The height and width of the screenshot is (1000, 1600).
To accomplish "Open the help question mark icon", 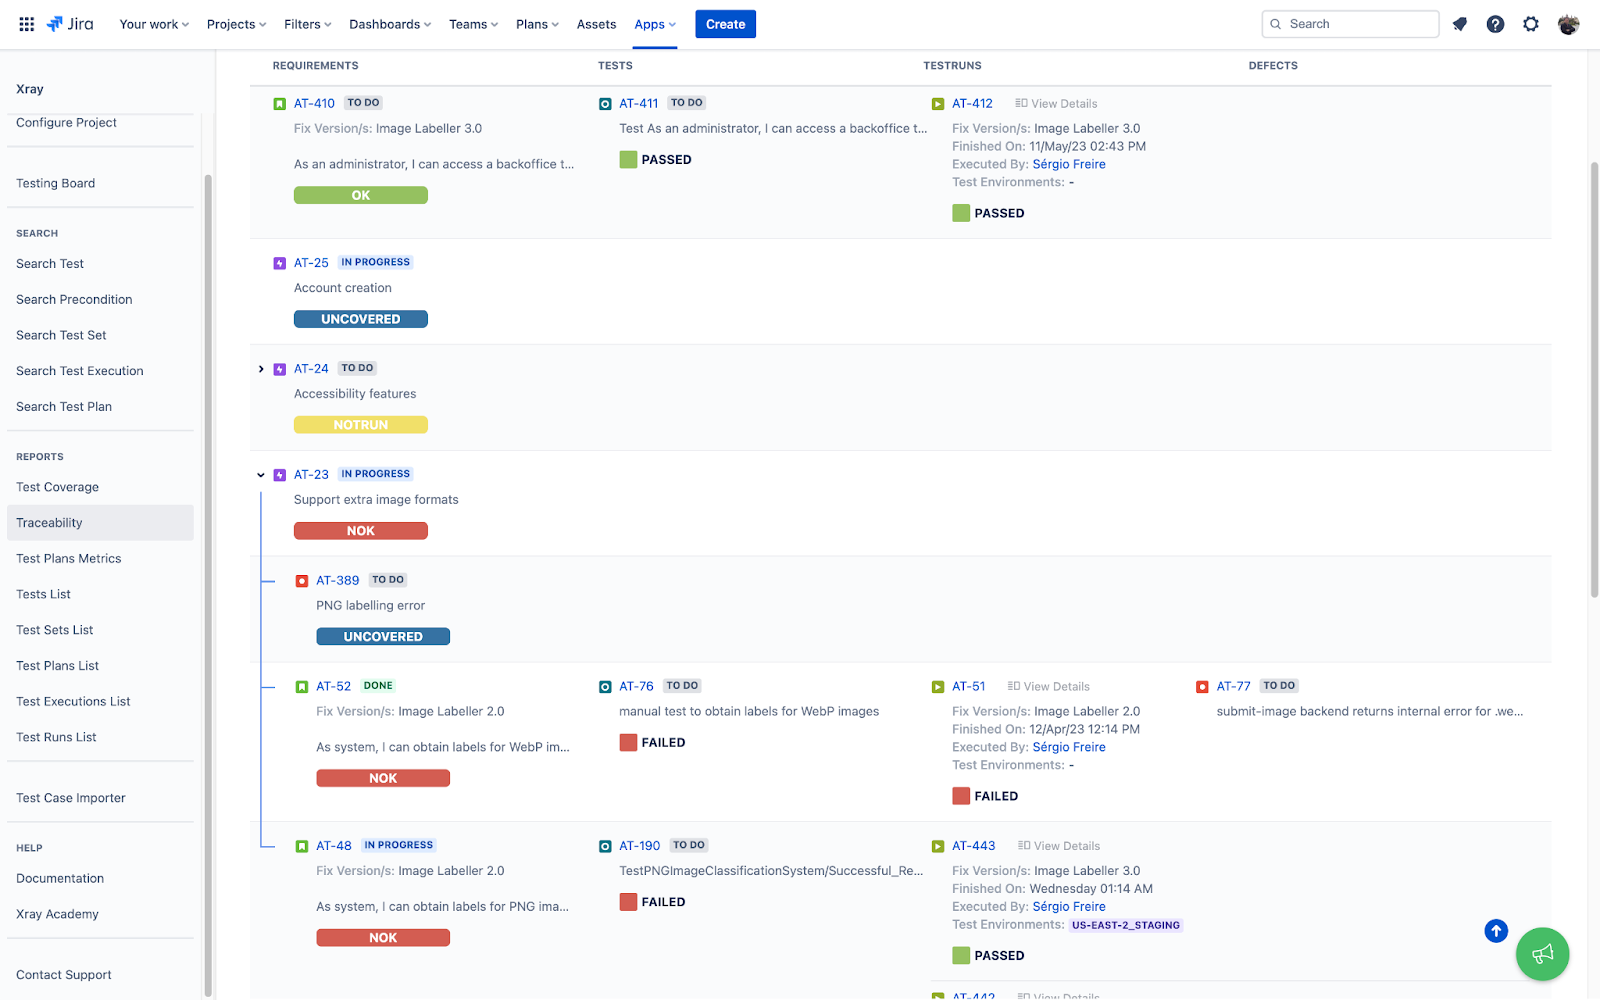I will point(1495,24).
